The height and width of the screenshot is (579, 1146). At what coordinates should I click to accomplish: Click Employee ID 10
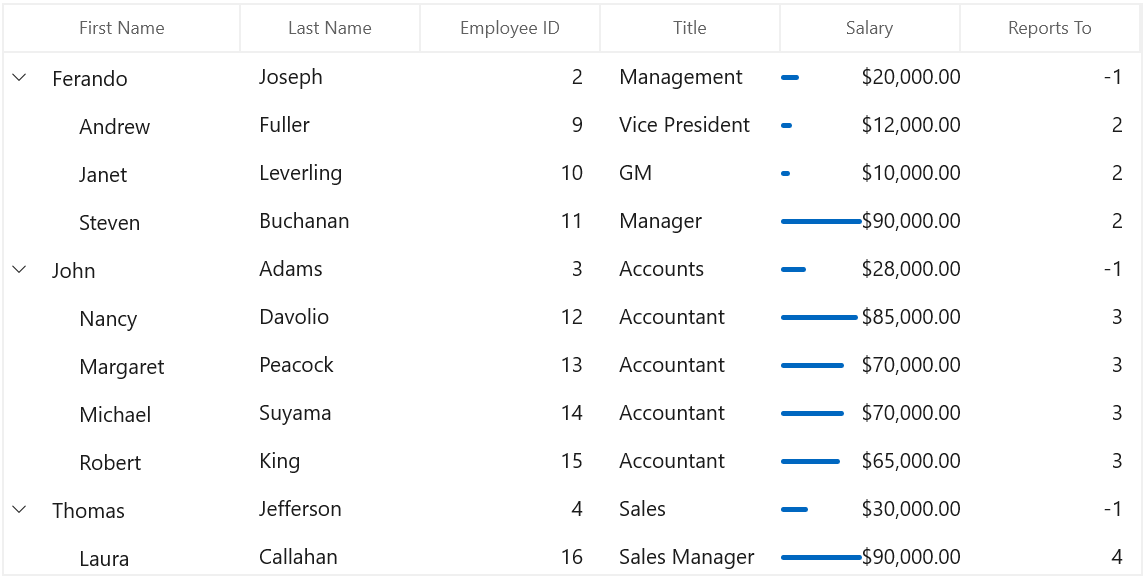pos(572,173)
